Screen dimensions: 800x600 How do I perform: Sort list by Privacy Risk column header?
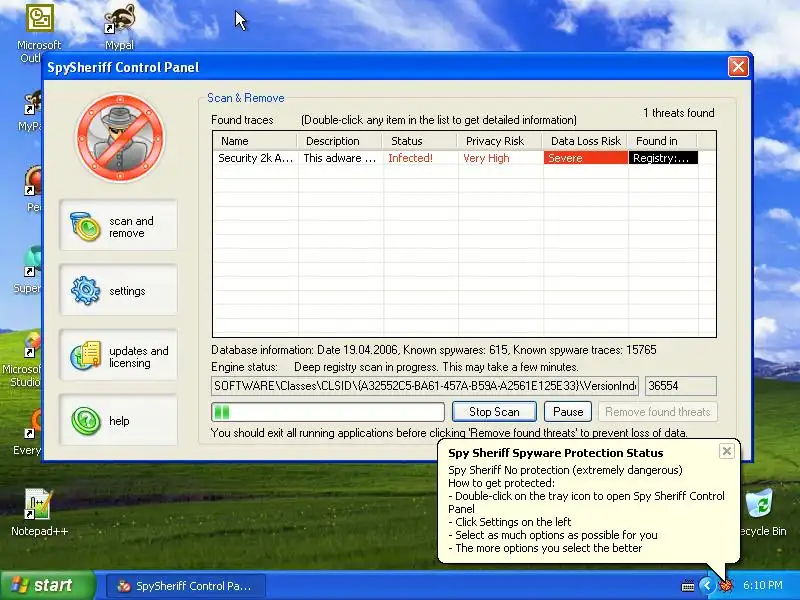tap(499, 141)
